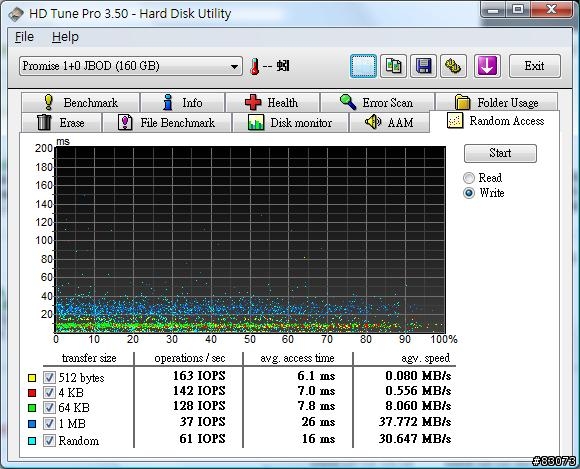Uncheck the 512 bytes transfer size checkbox

click(x=49, y=377)
